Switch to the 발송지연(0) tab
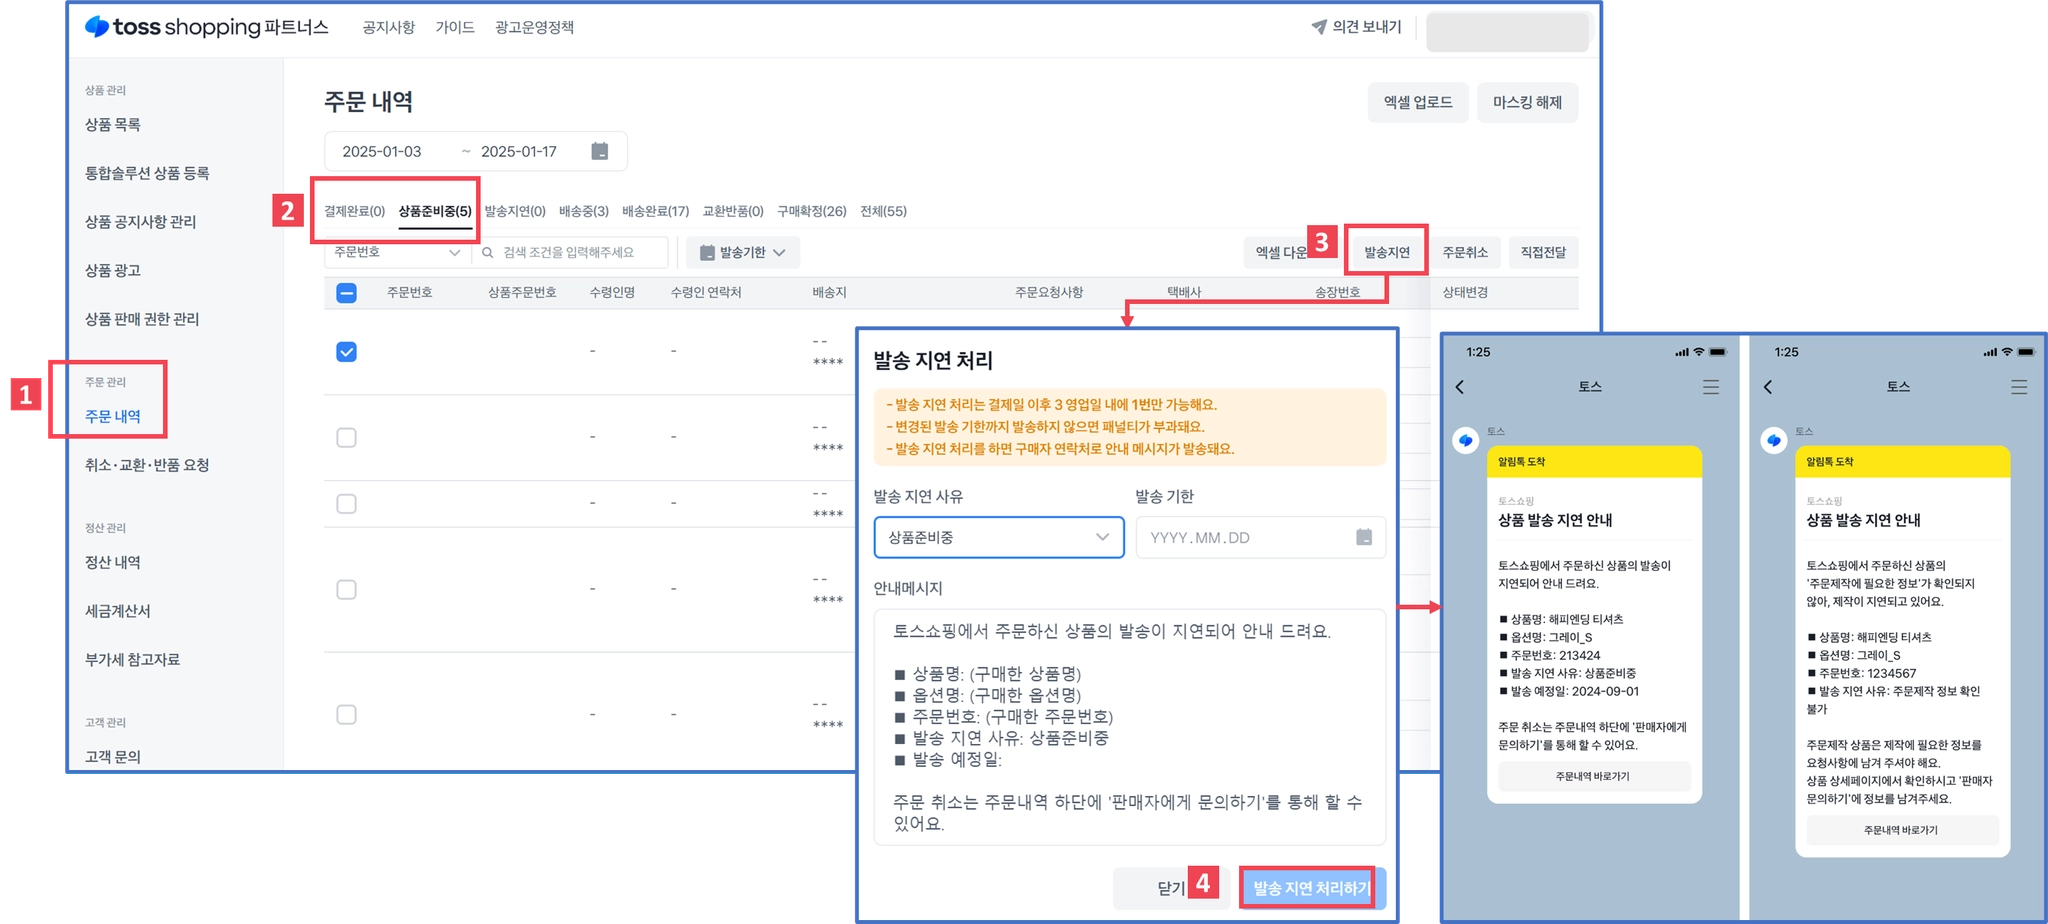 [x=515, y=211]
